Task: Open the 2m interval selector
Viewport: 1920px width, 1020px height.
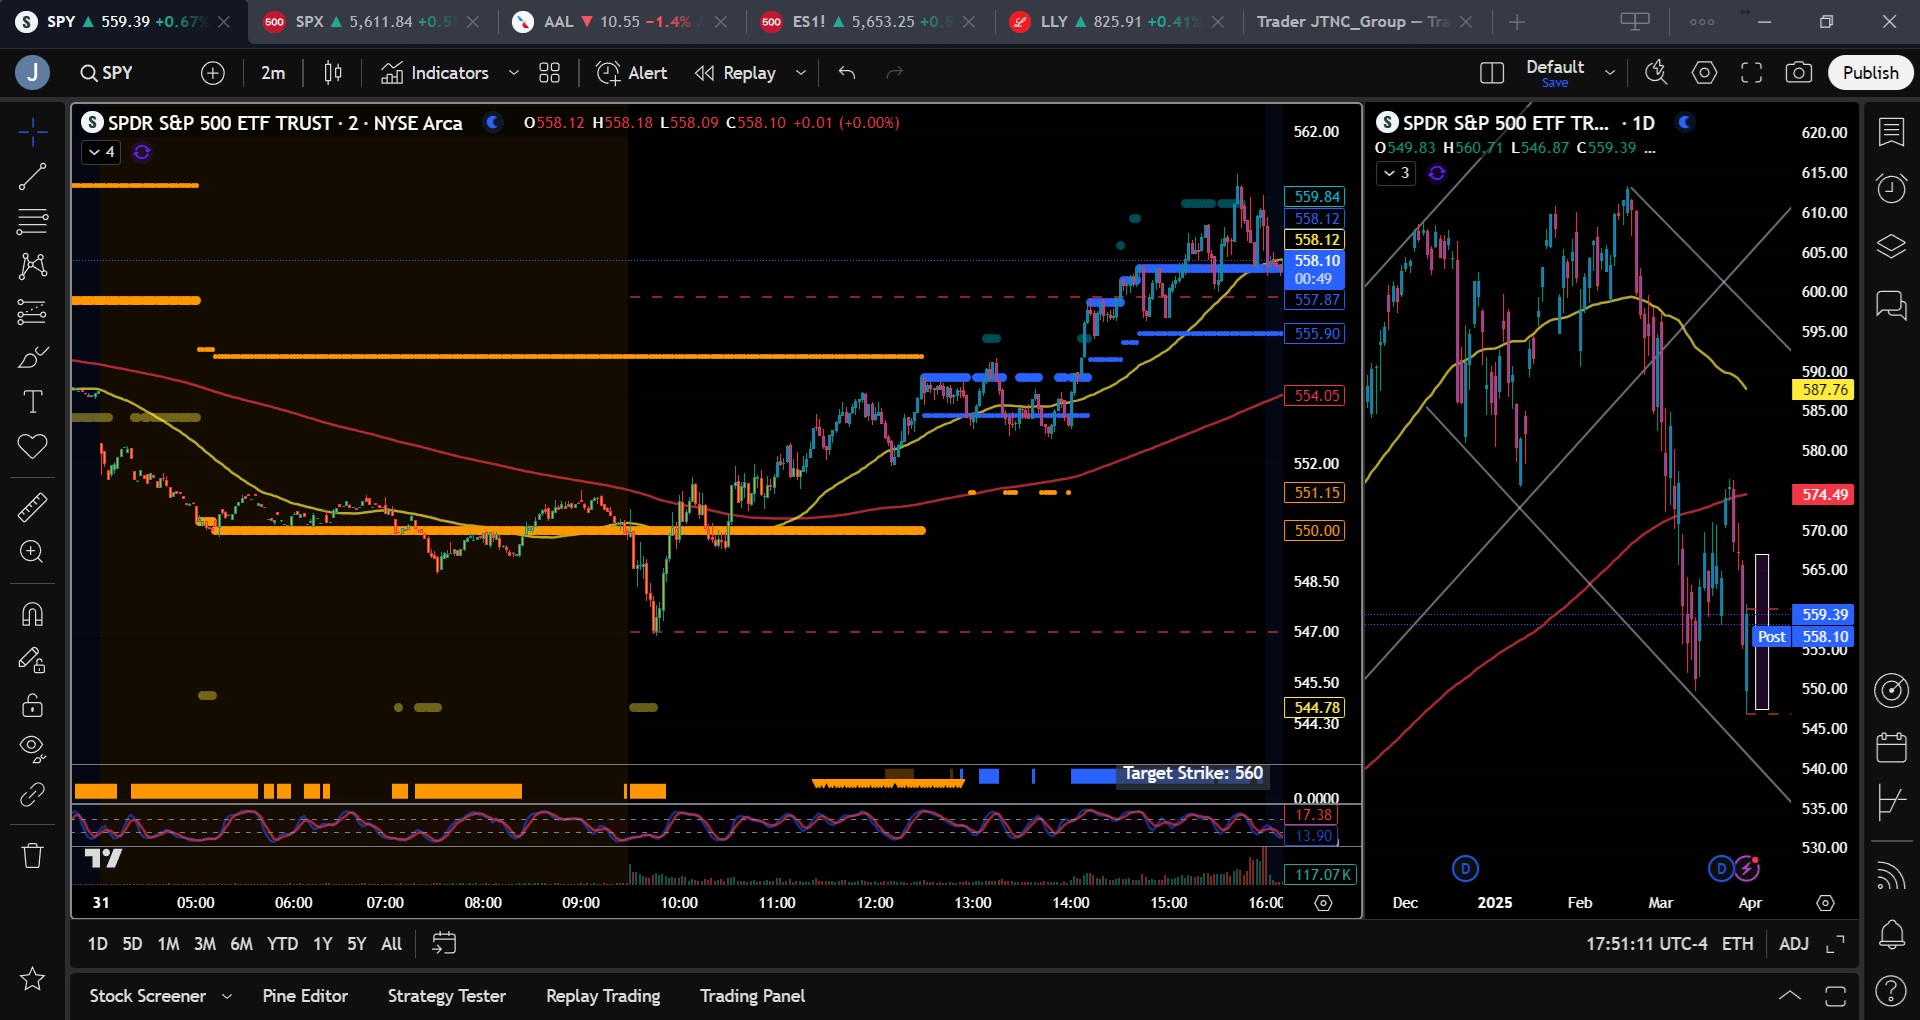Action: point(273,73)
